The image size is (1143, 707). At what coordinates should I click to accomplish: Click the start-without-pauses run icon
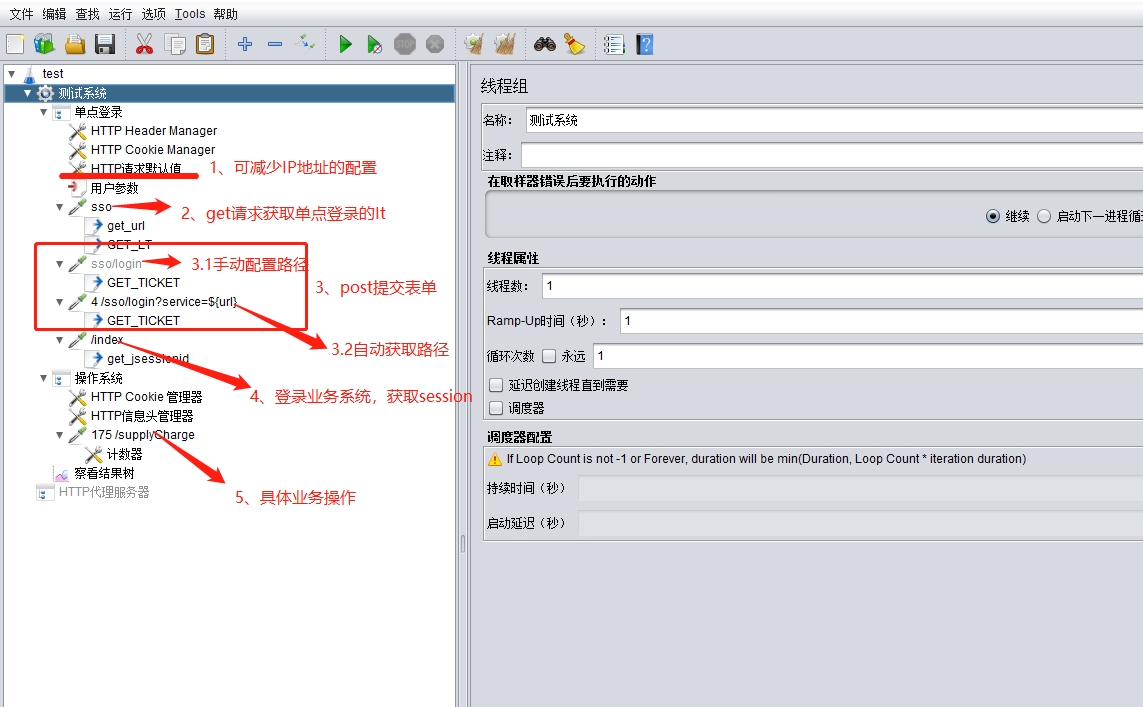coord(374,43)
